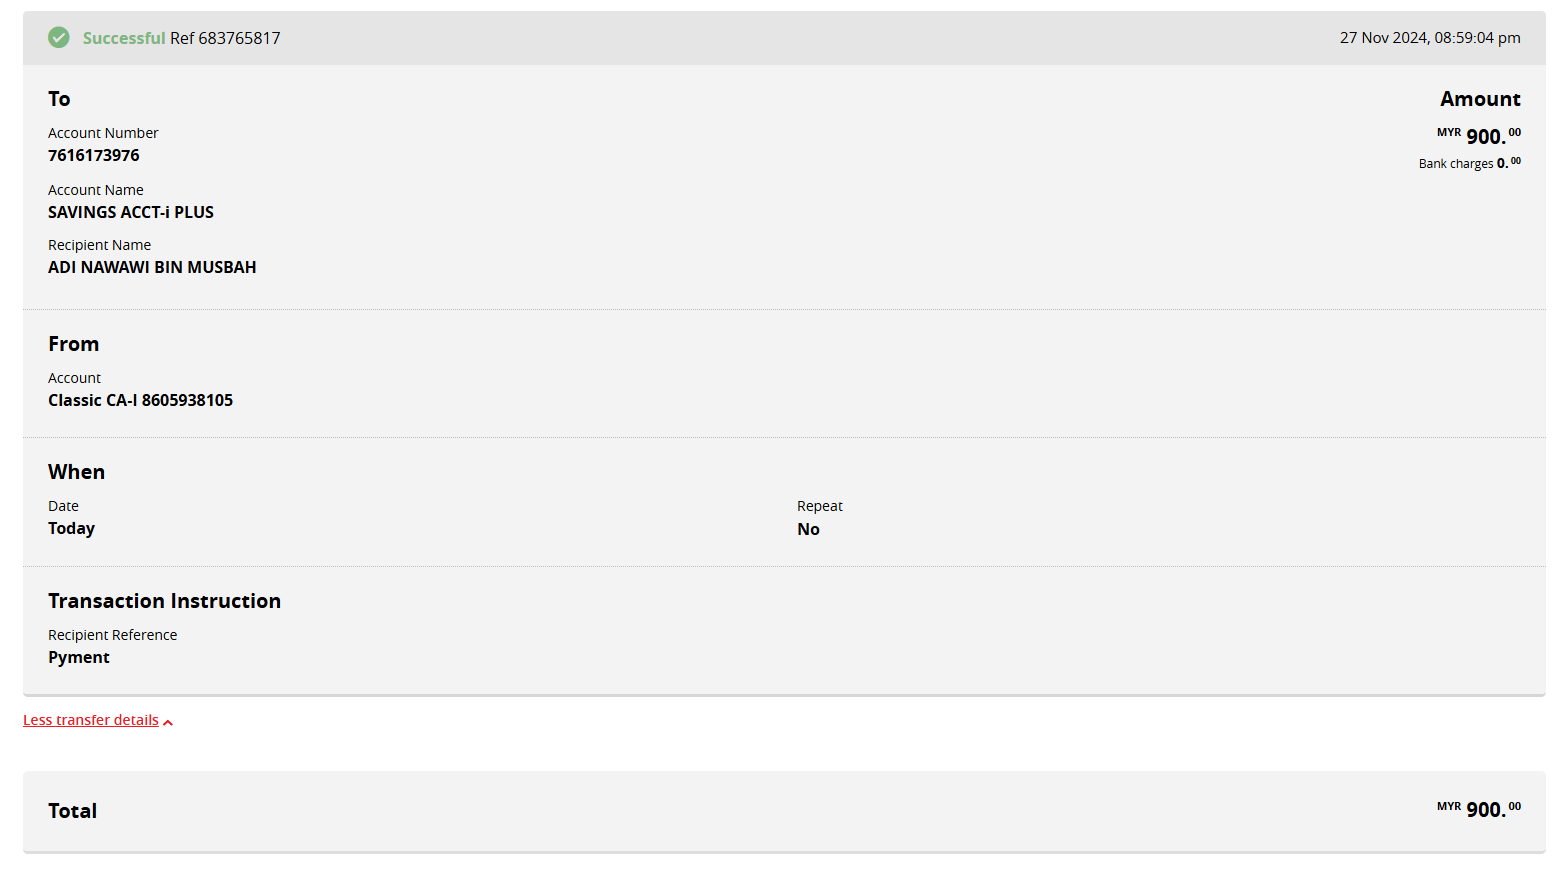
Task: Select the reference number 683765817
Action: pos(239,38)
